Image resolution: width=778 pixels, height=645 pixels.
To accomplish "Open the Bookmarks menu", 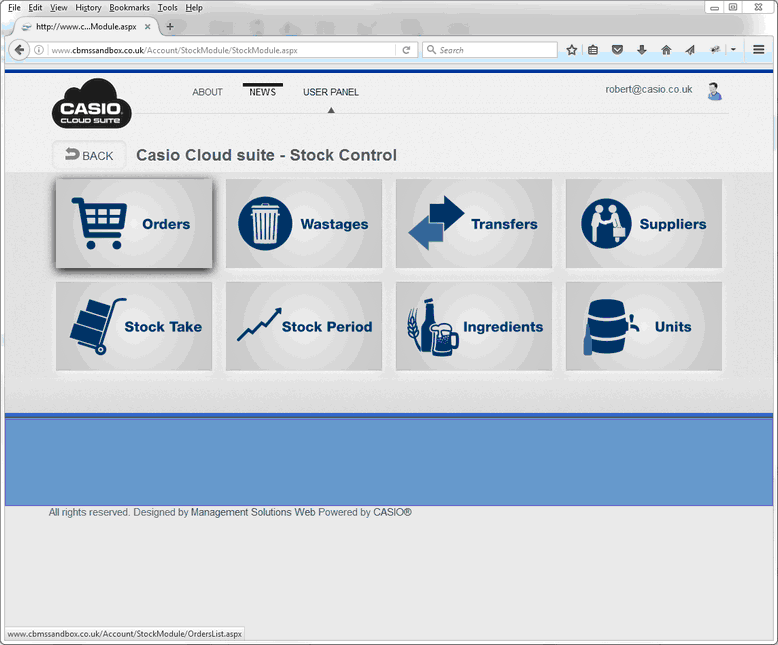I will pyautogui.click(x=129, y=7).
